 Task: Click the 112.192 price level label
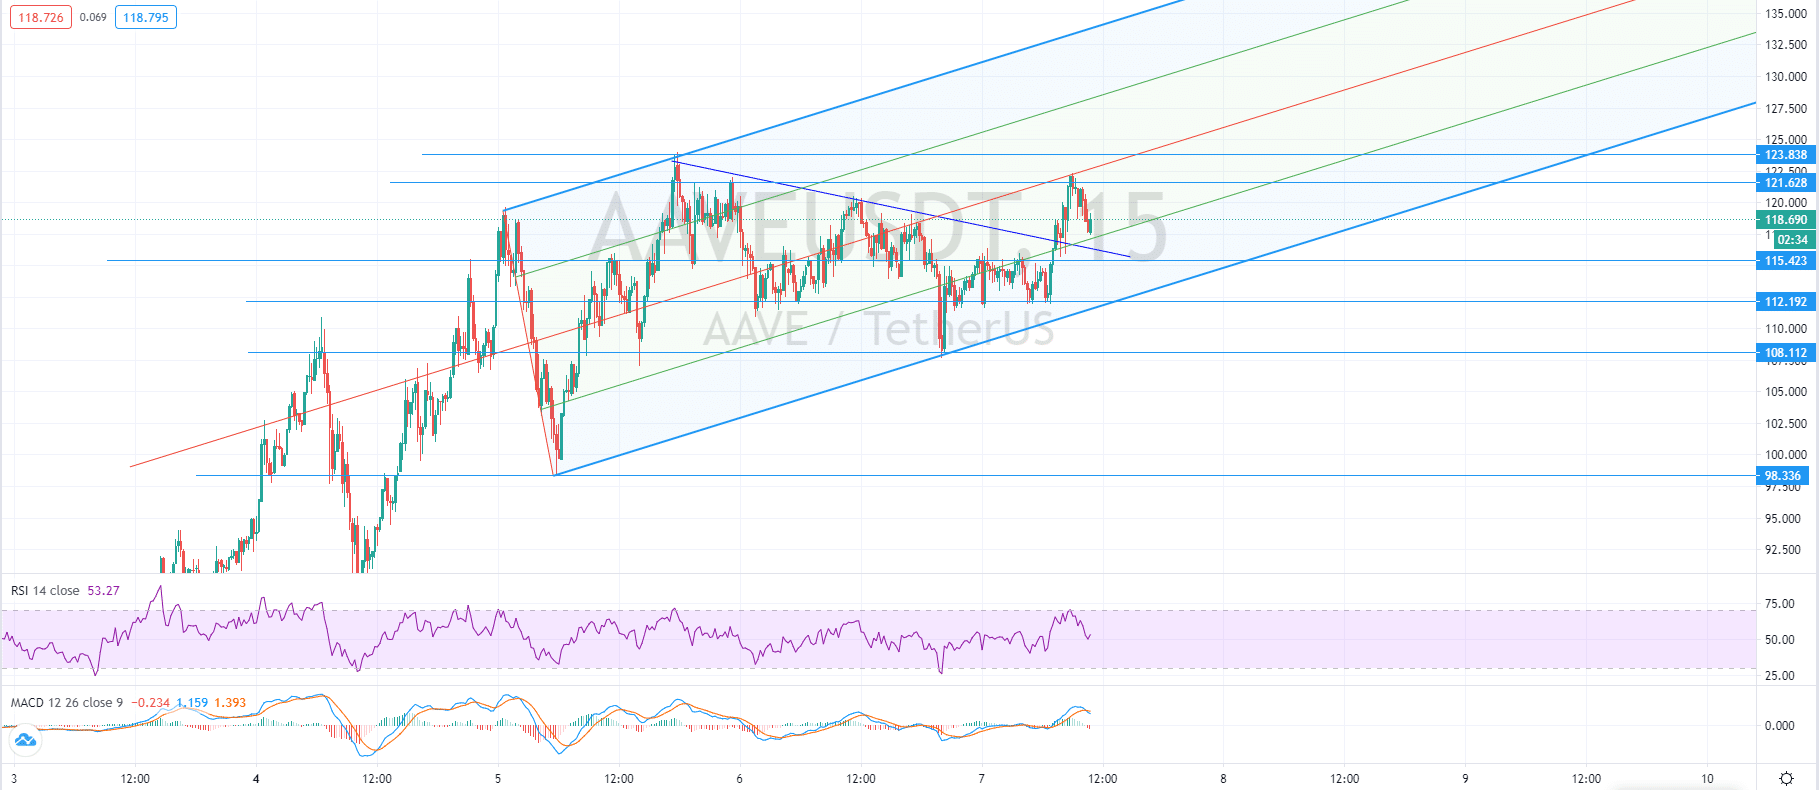click(1784, 302)
